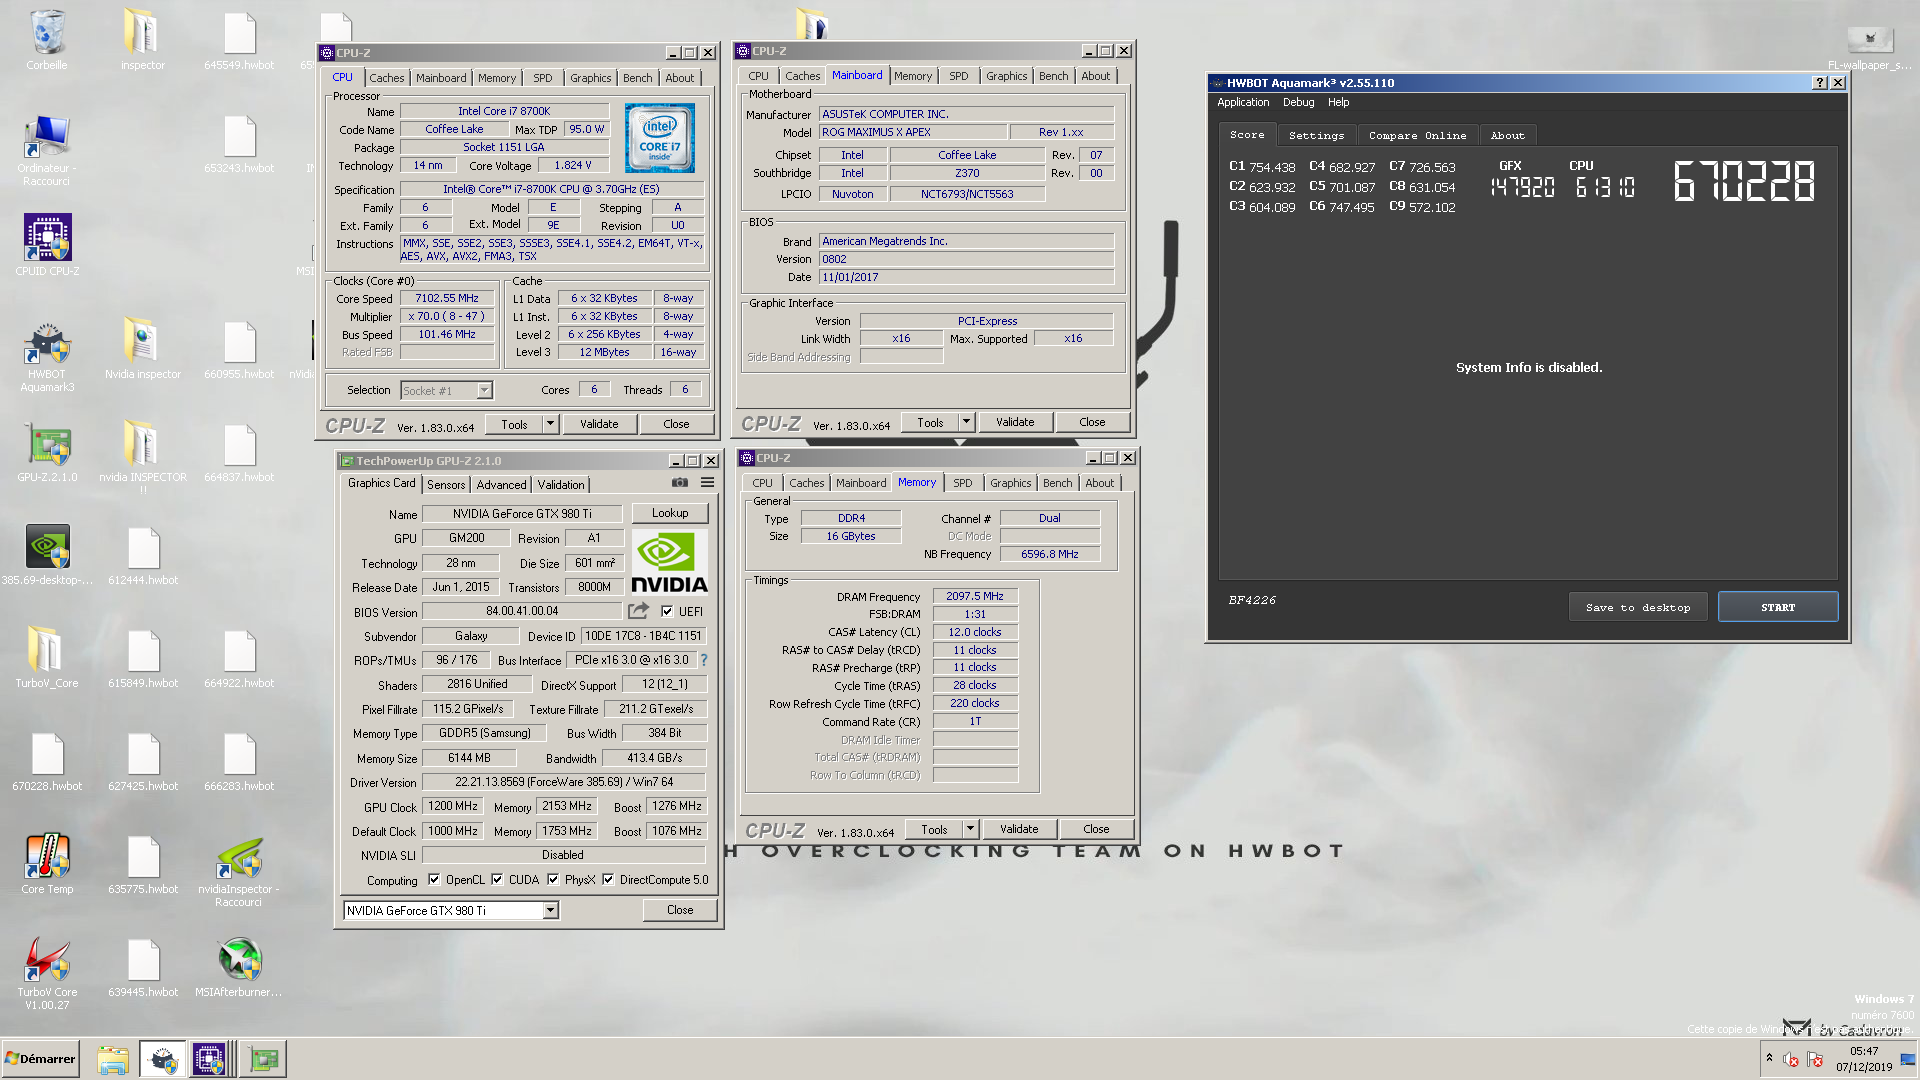Open GPU-Z hamburger menu icon
This screenshot has width=1920, height=1080.
707,483
